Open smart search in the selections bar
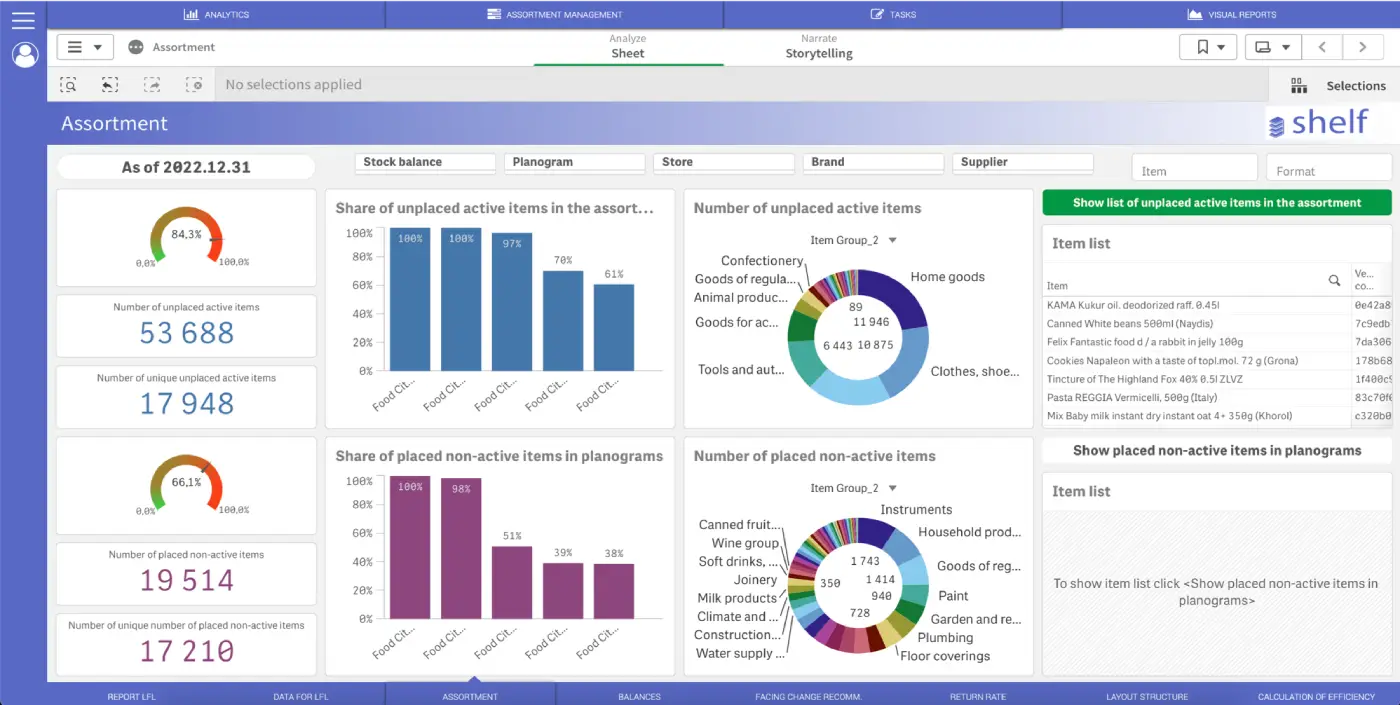 pyautogui.click(x=68, y=84)
